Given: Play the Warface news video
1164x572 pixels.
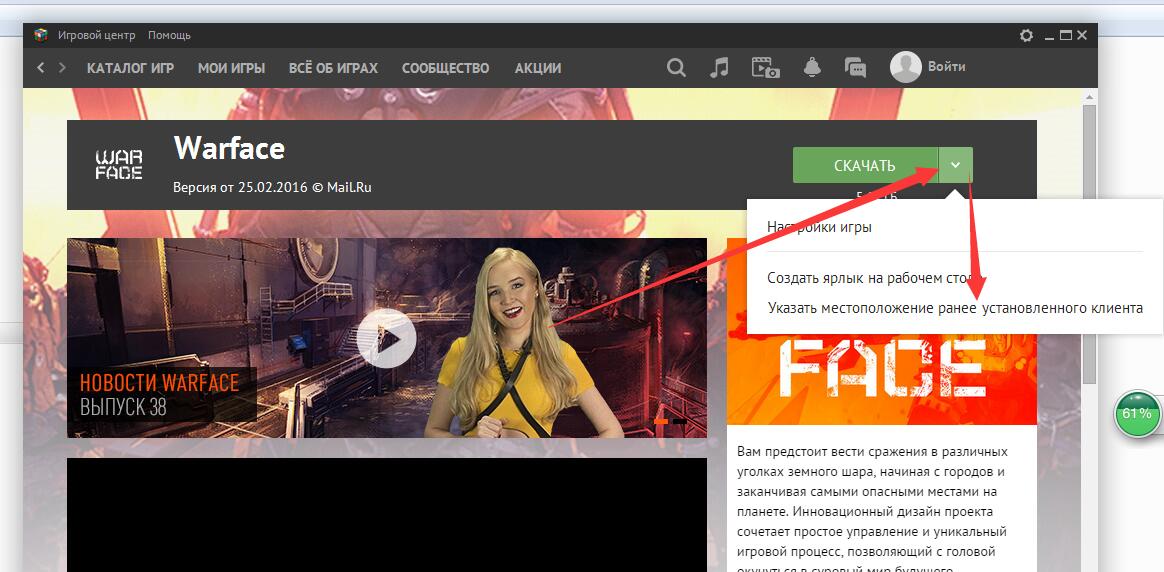Looking at the screenshot, I should click(386, 338).
